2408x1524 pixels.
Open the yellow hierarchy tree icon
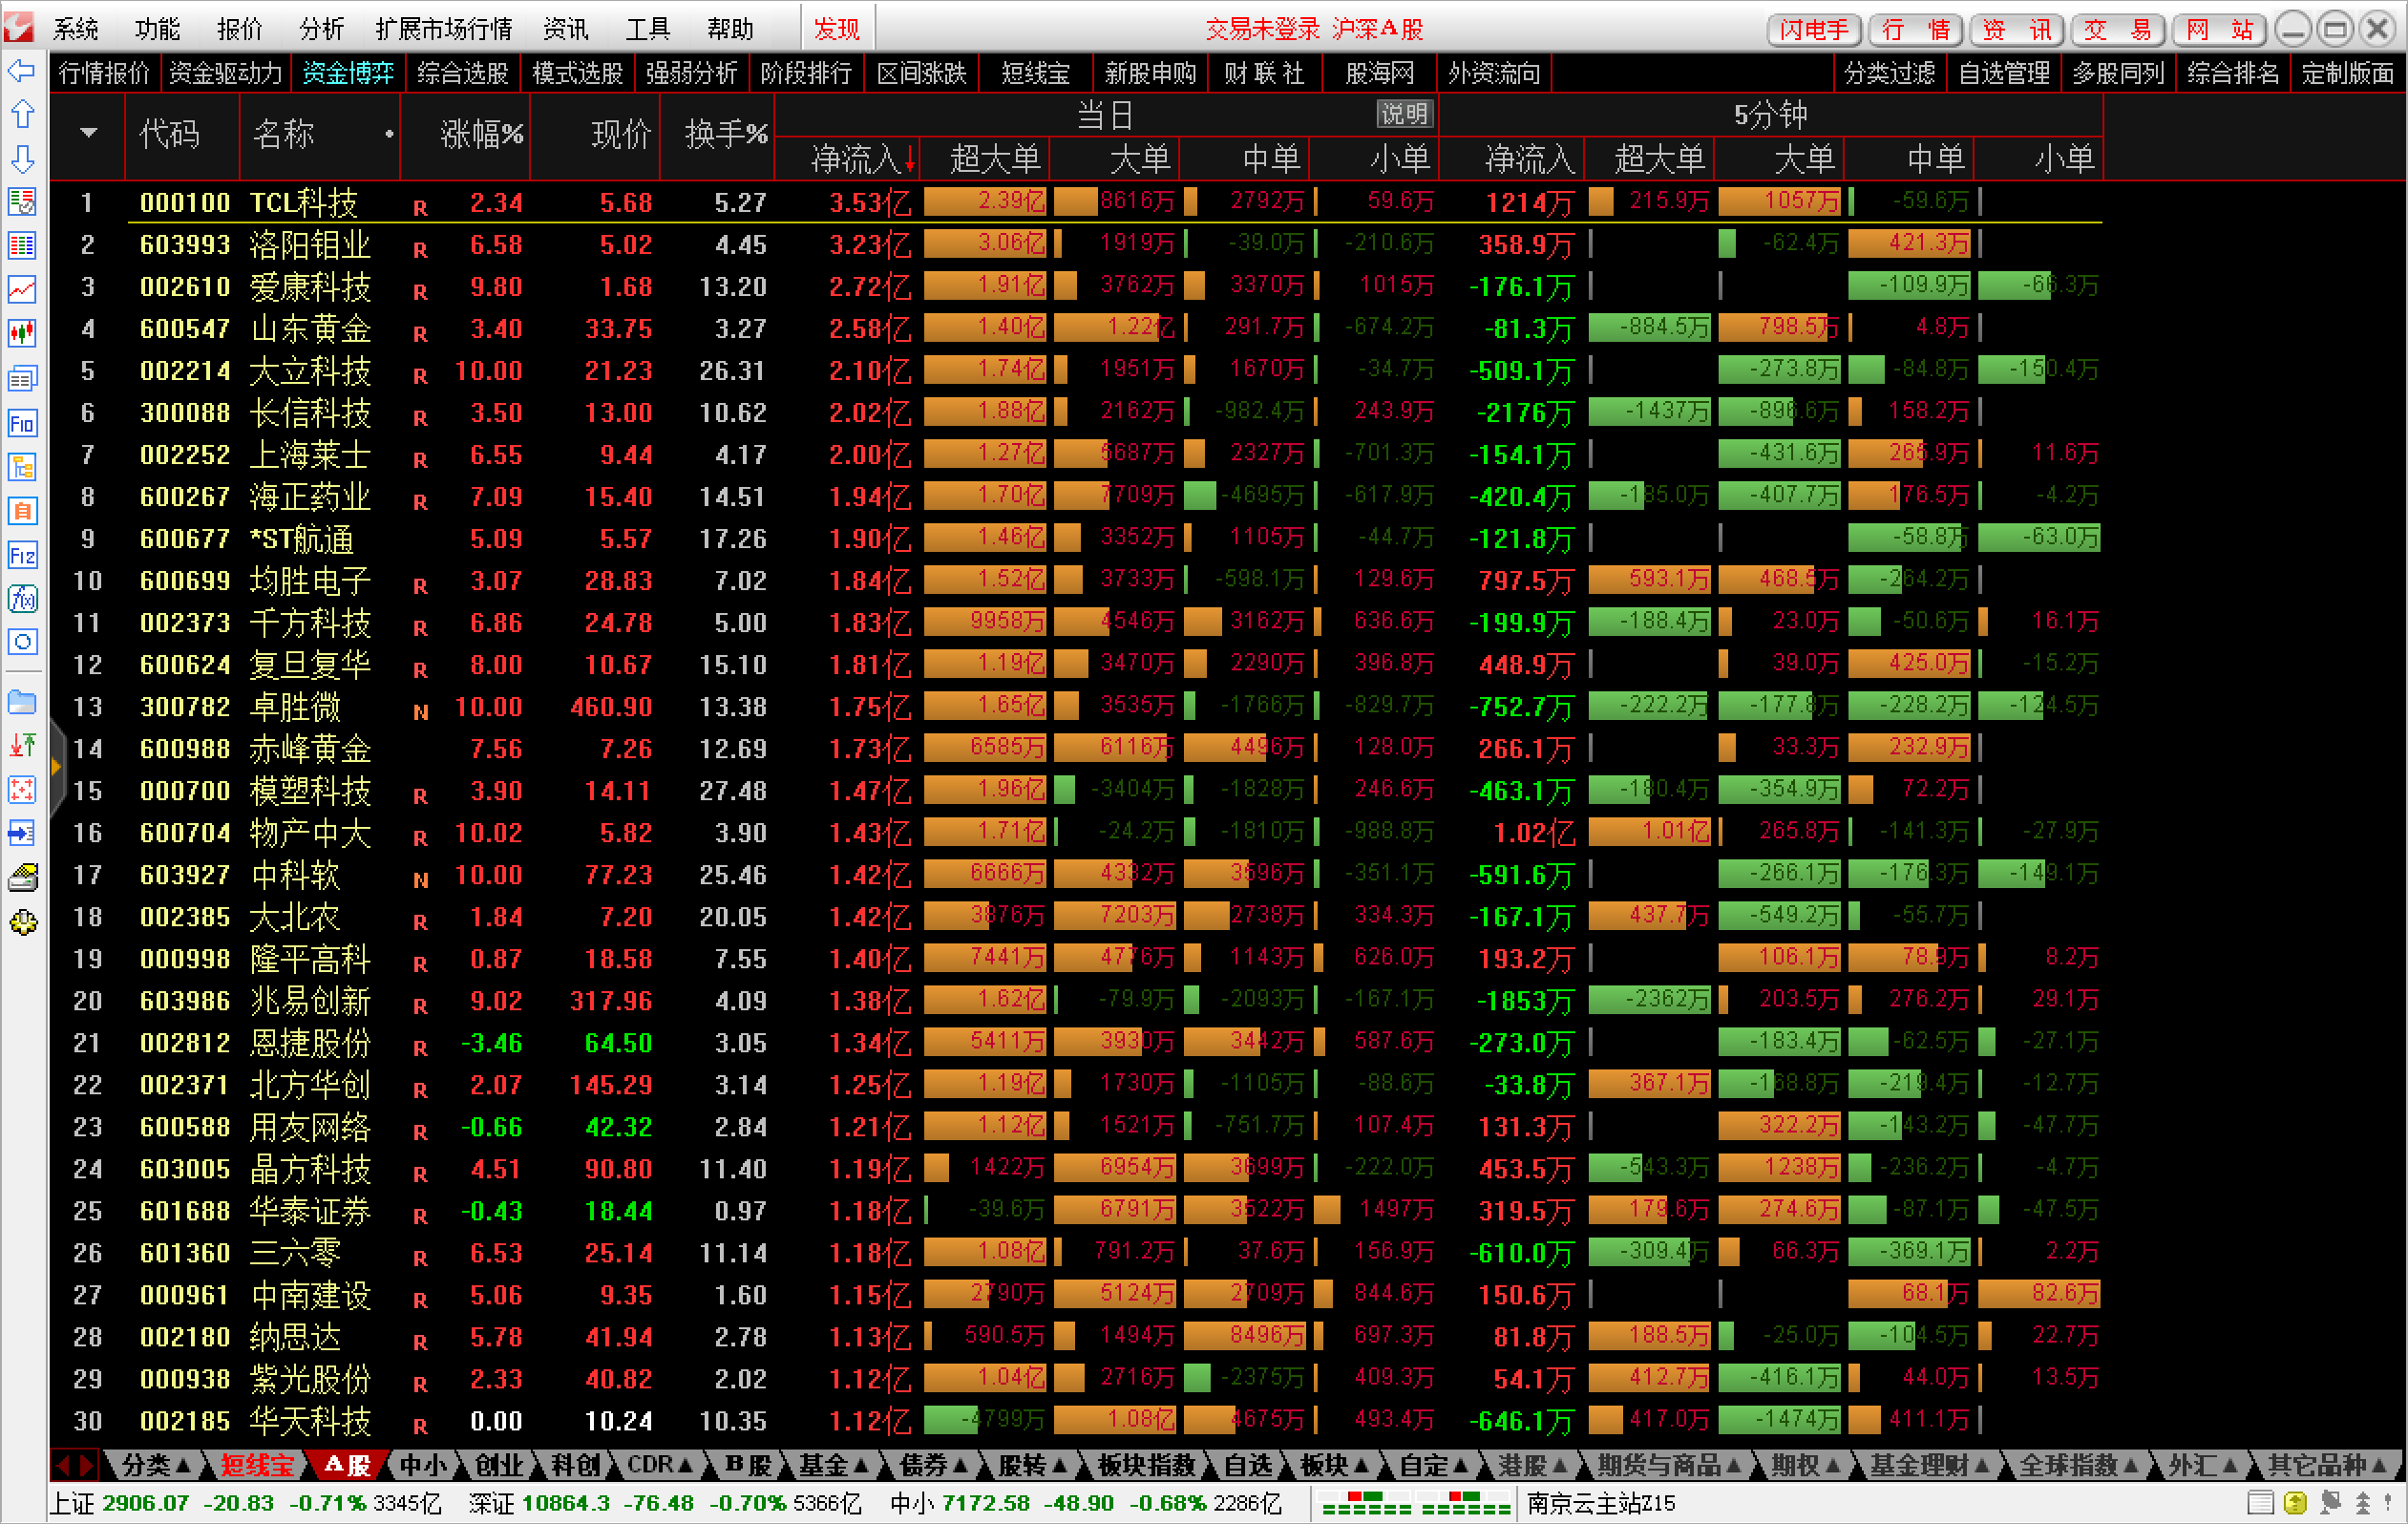[22, 467]
